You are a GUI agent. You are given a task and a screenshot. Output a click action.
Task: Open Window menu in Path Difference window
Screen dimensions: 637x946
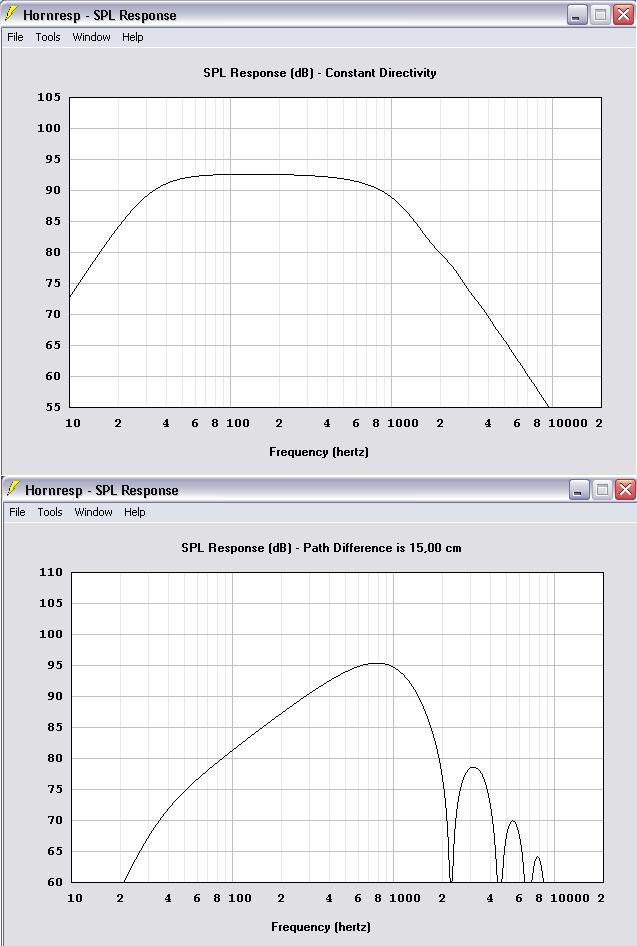click(x=93, y=512)
